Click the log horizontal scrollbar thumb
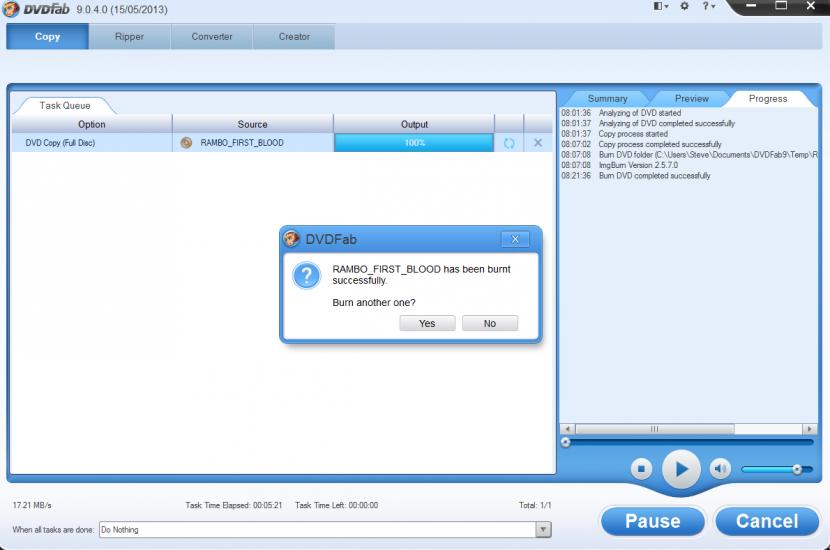Image resolution: width=830 pixels, height=550 pixels. (x=655, y=429)
